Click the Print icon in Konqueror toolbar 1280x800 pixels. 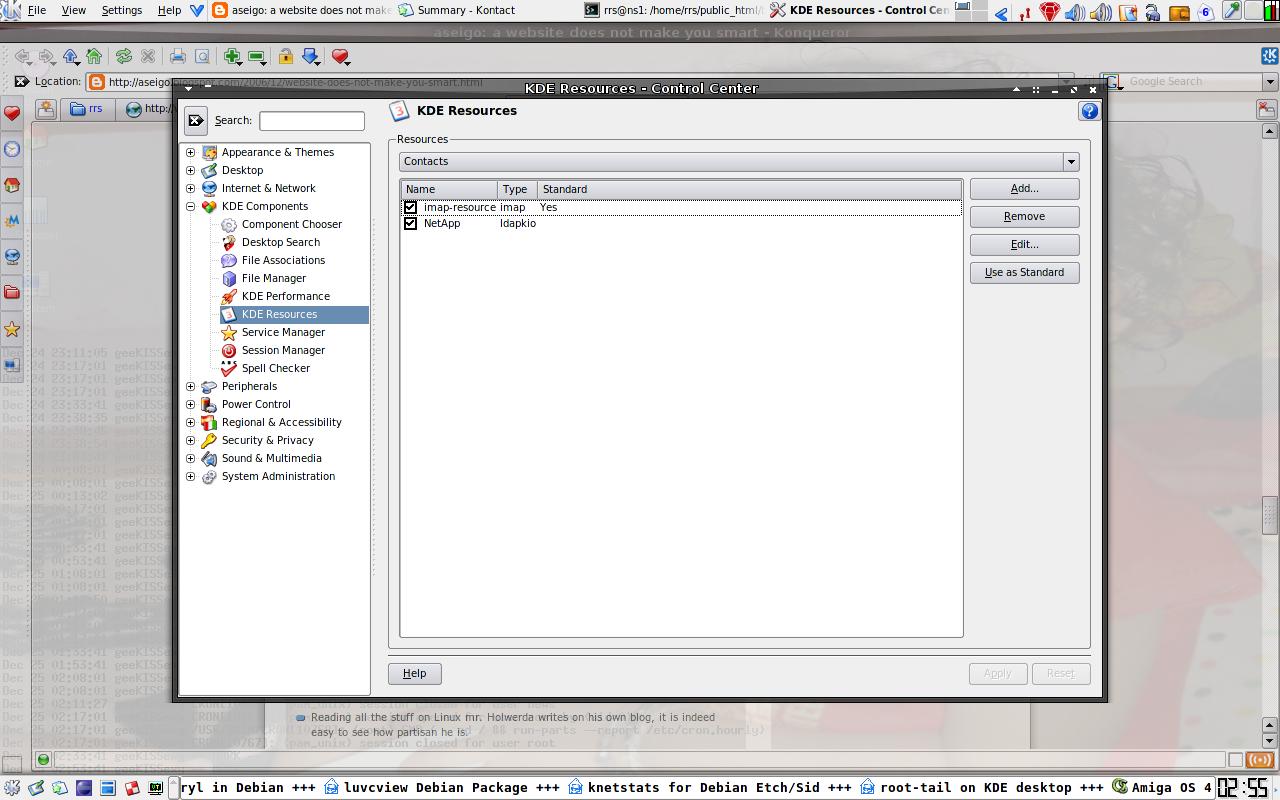(x=178, y=57)
